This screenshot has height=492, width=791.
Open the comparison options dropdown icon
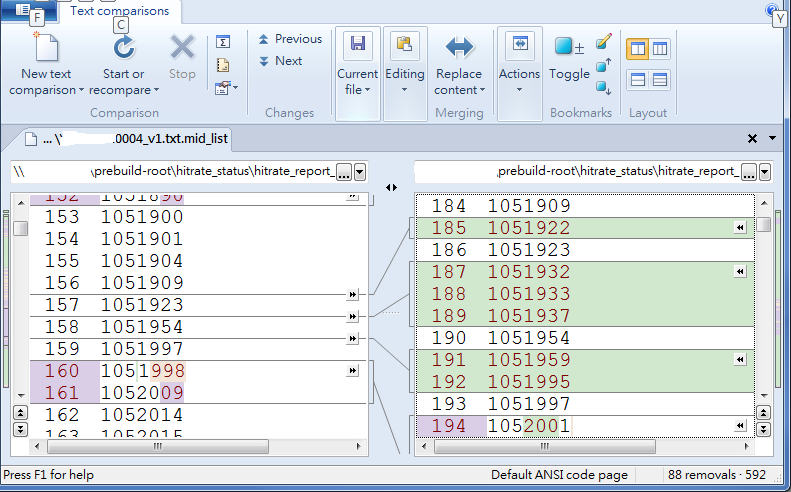[x=225, y=88]
